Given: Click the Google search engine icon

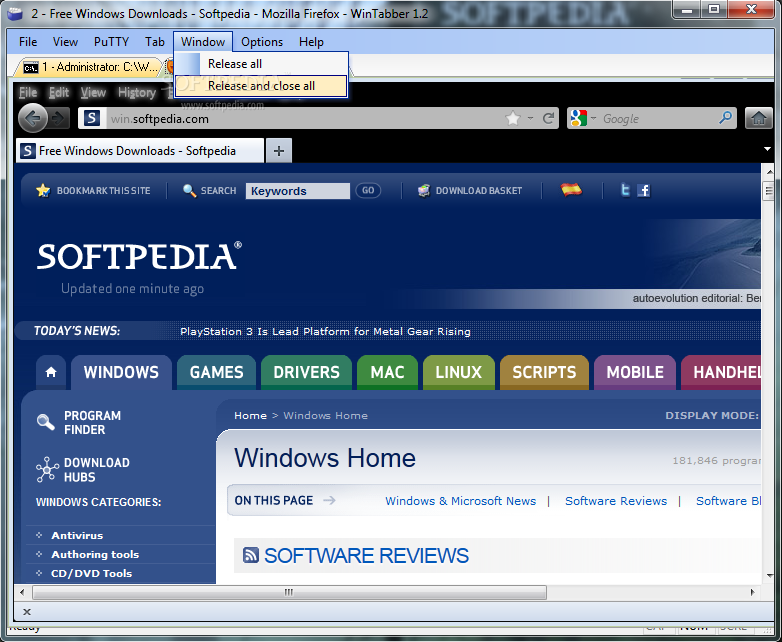Looking at the screenshot, I should [579, 118].
